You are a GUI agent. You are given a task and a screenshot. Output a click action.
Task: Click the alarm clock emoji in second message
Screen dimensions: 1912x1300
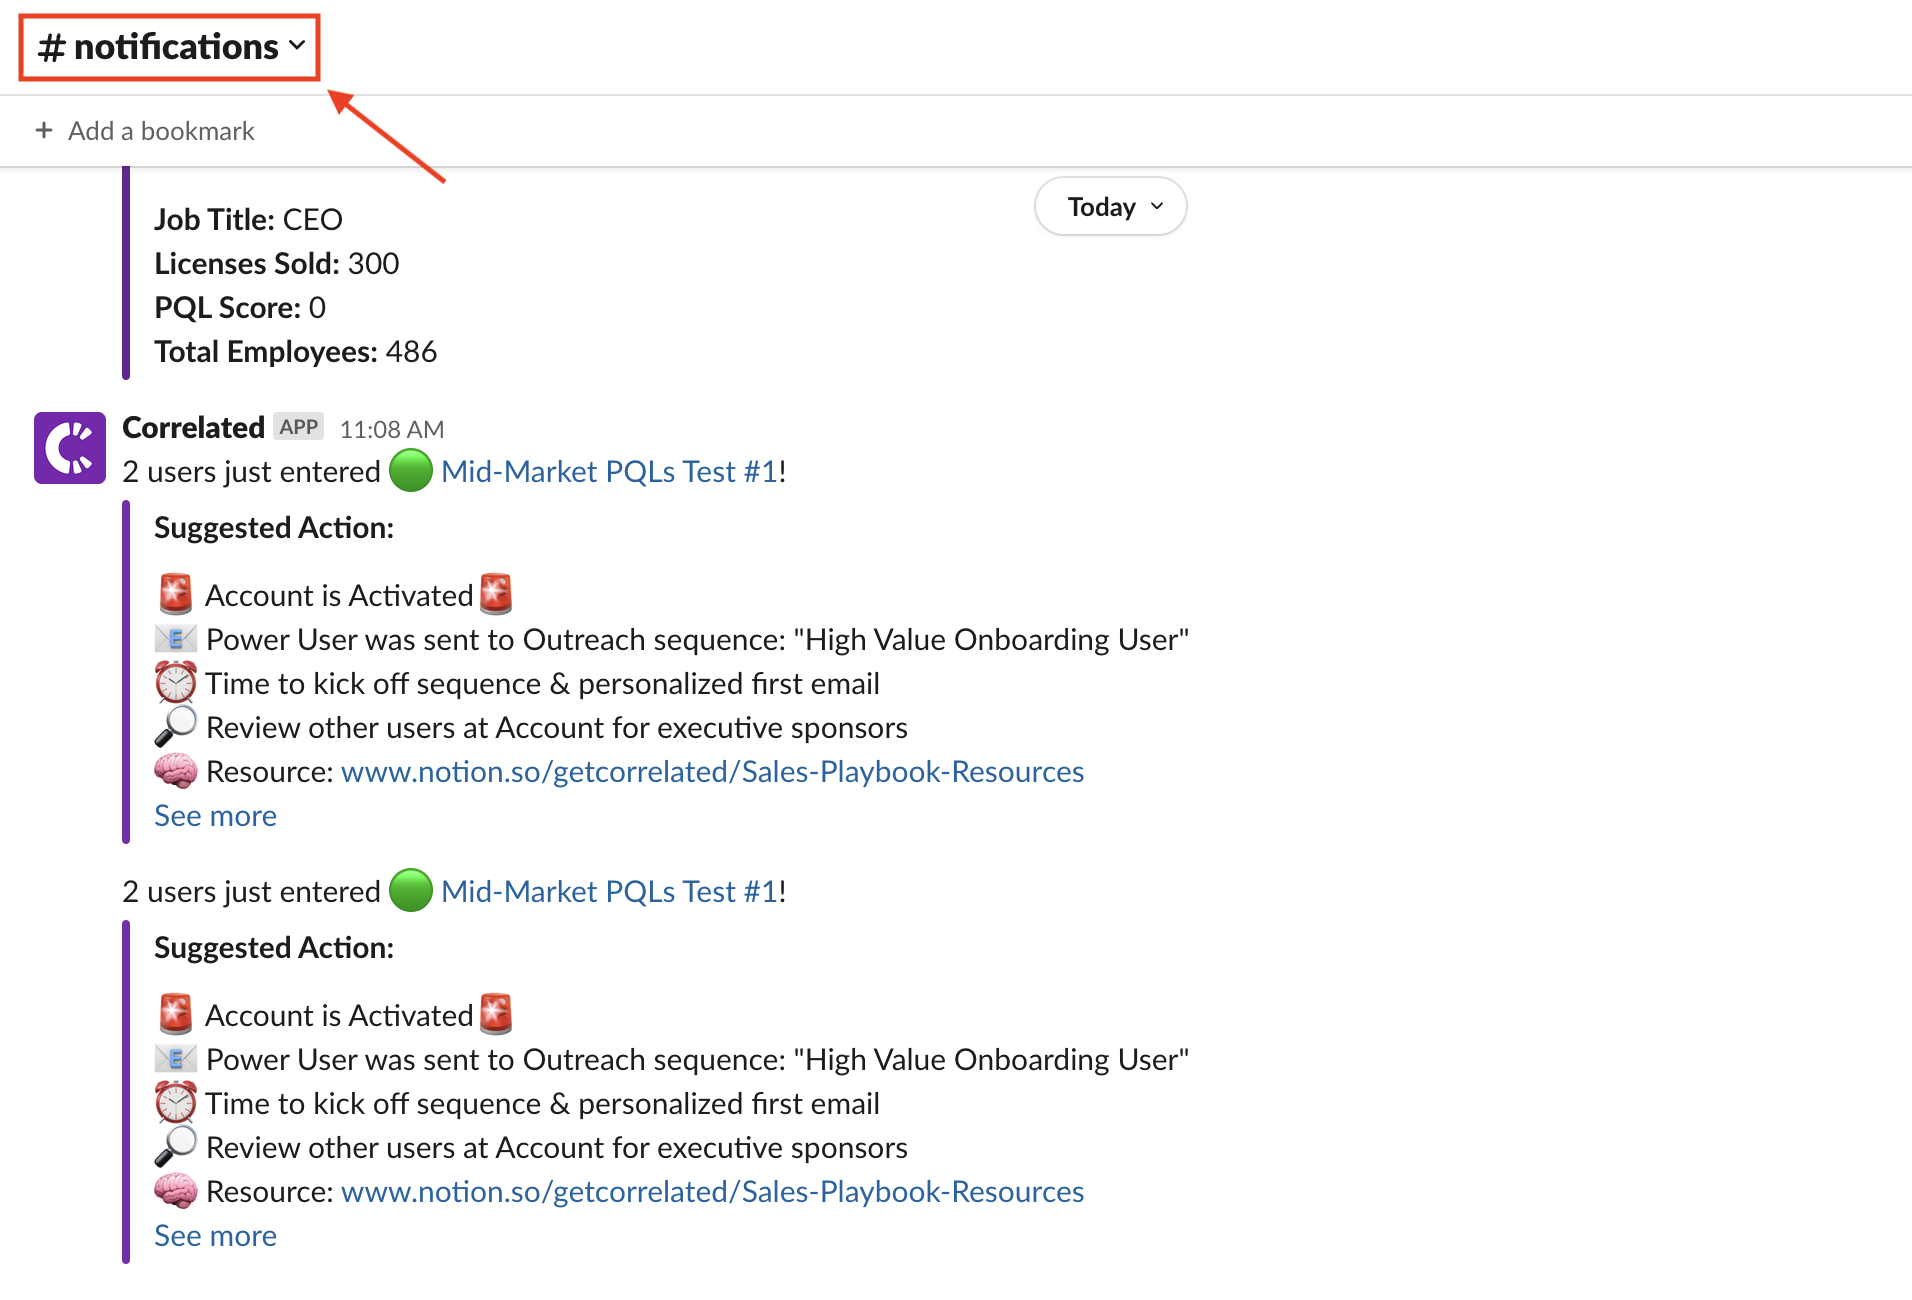(175, 1102)
